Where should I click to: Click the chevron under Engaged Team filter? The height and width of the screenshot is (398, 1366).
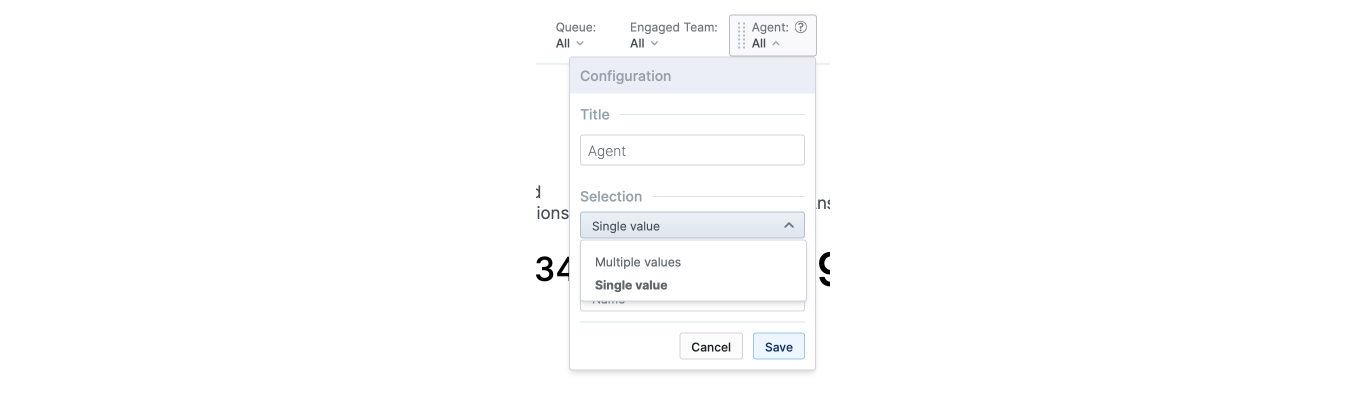tap(654, 44)
